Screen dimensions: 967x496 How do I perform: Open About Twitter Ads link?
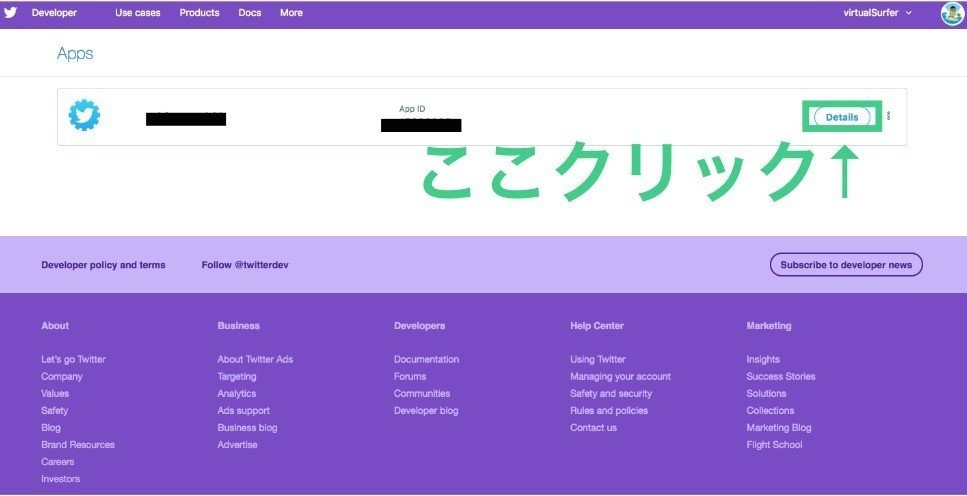point(255,360)
